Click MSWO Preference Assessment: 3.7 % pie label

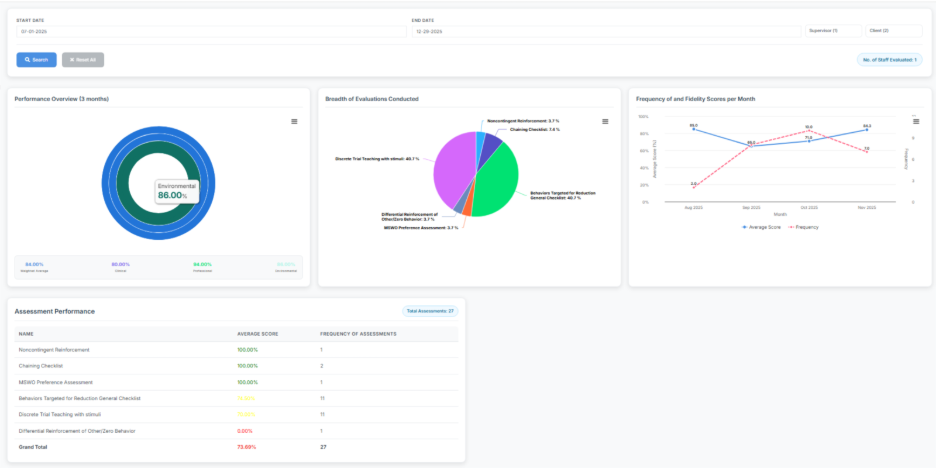tap(421, 228)
